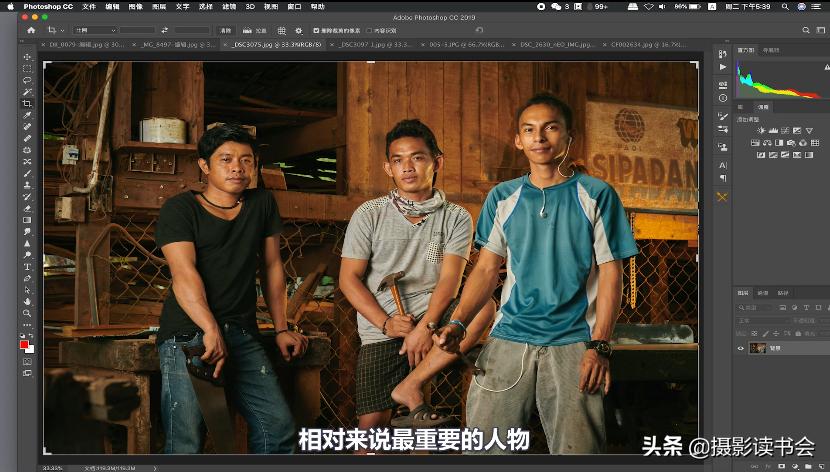Screen dimensions: 830x472
Task: Reset crop with undo arrow icon
Action: [480, 30]
